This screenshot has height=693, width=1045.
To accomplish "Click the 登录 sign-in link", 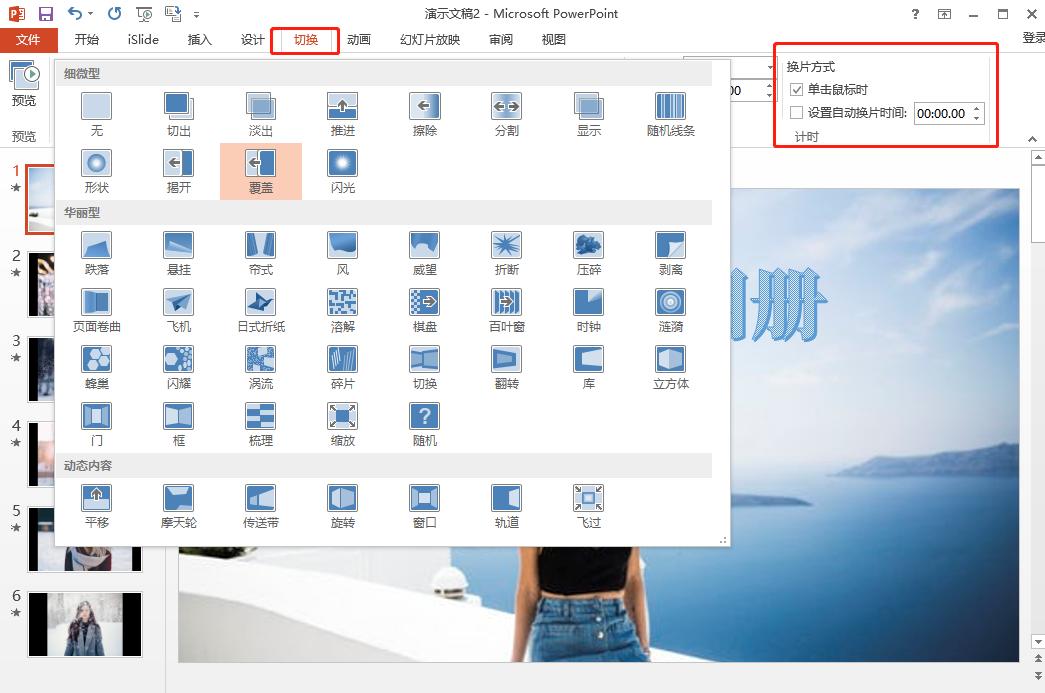I will [1033, 38].
